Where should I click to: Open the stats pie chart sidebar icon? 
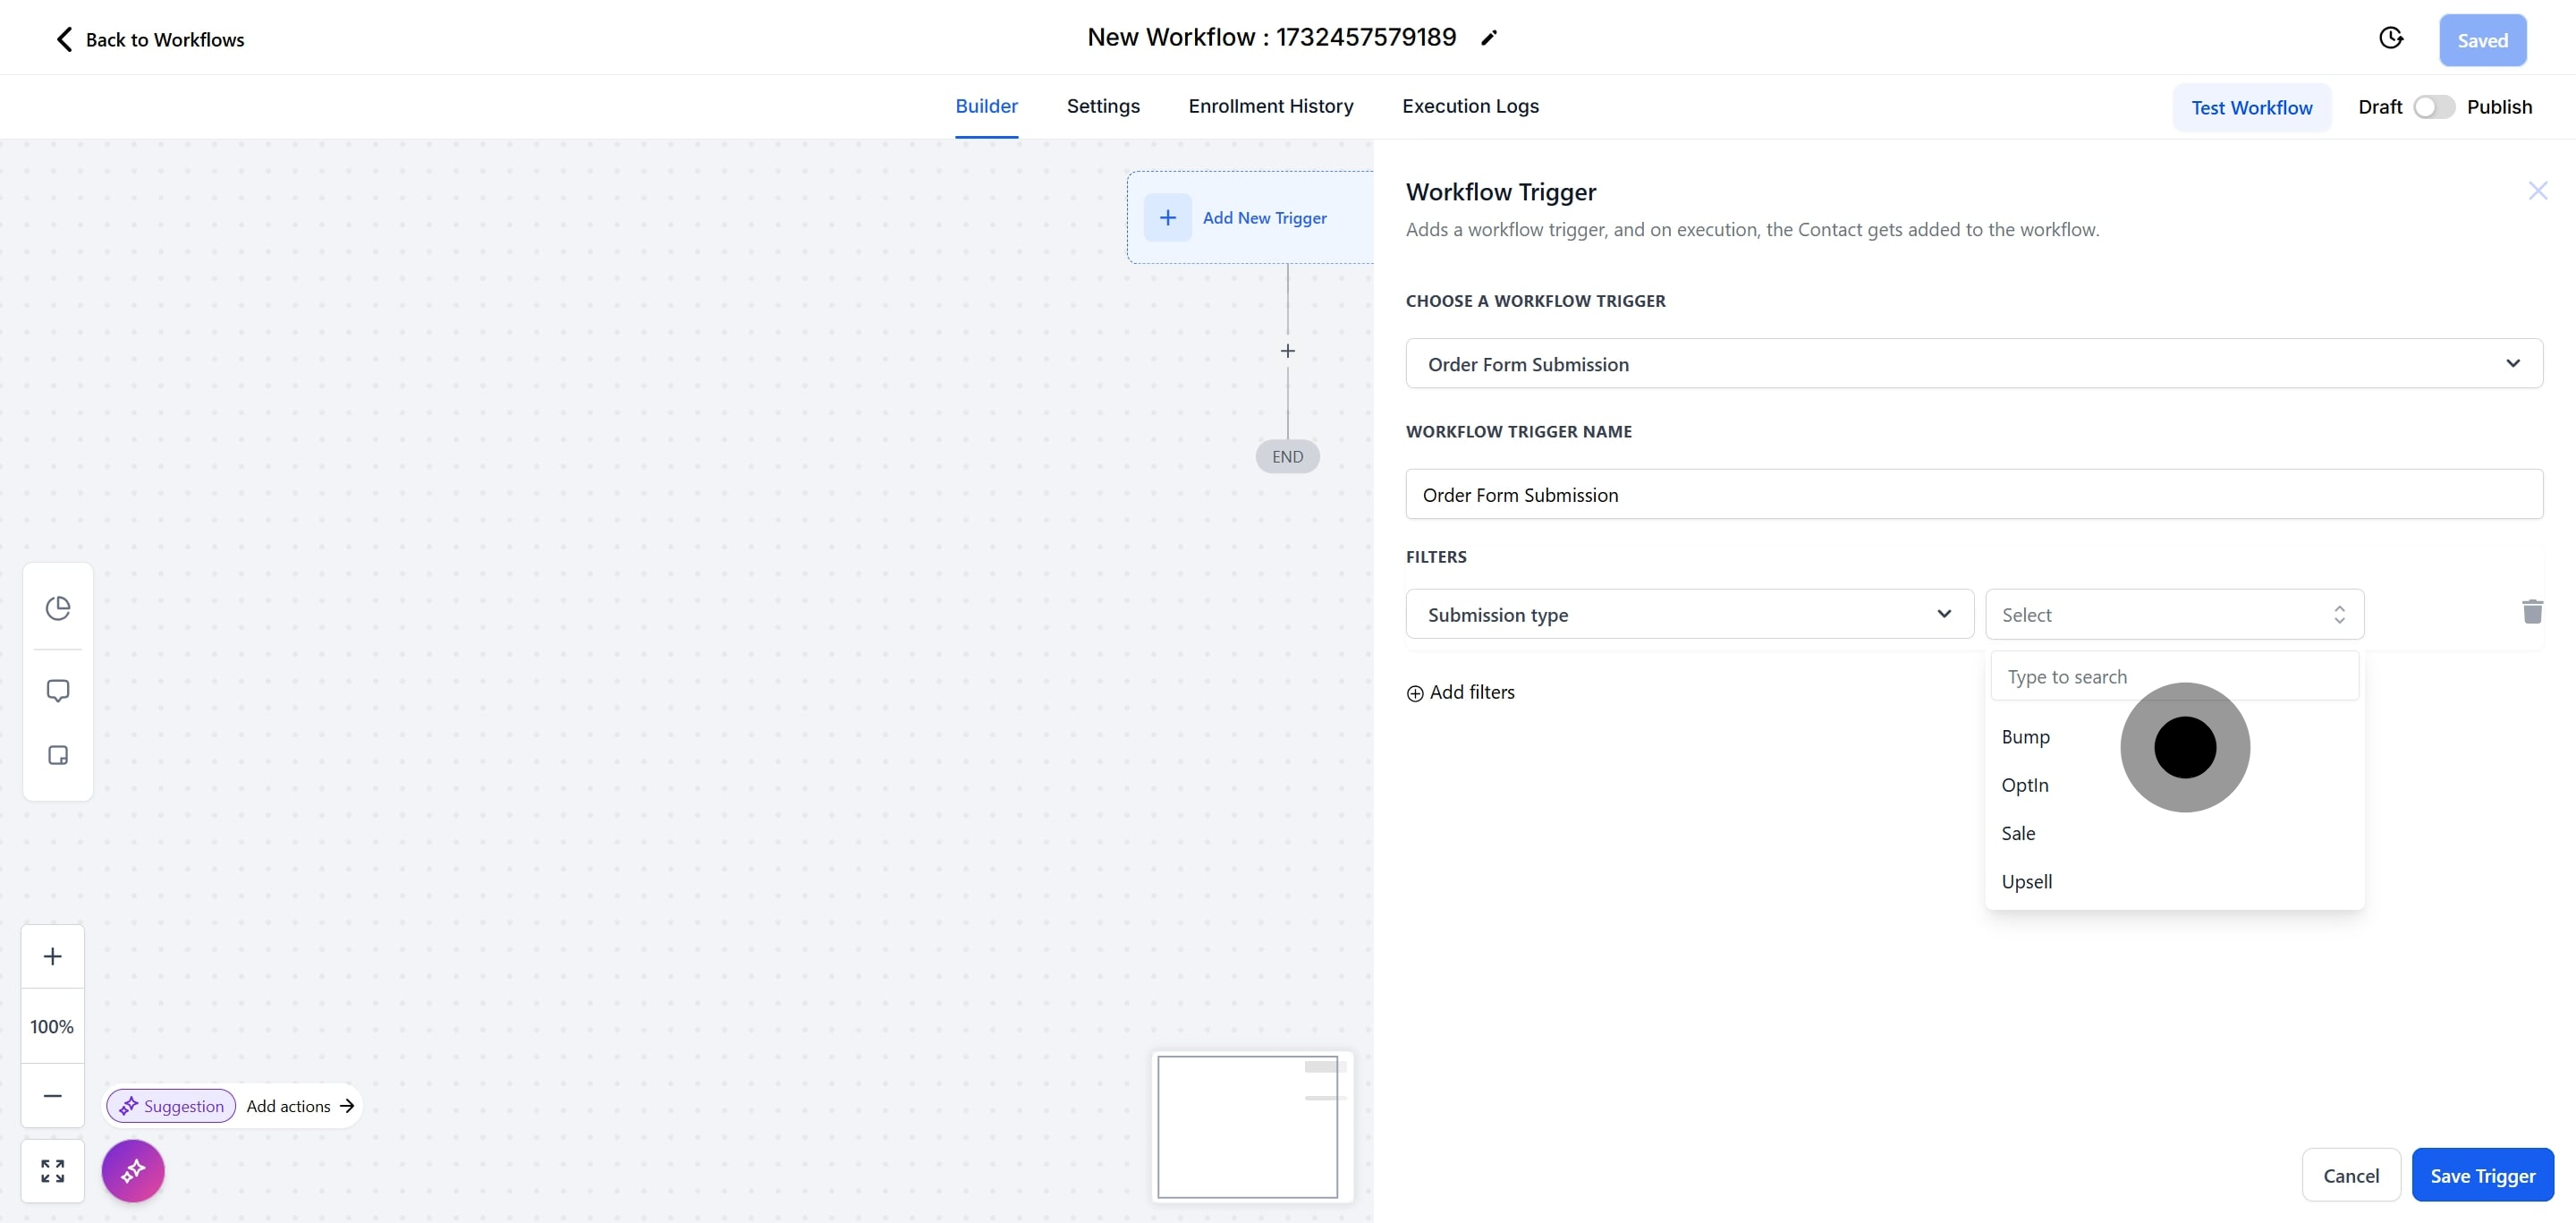tap(58, 608)
